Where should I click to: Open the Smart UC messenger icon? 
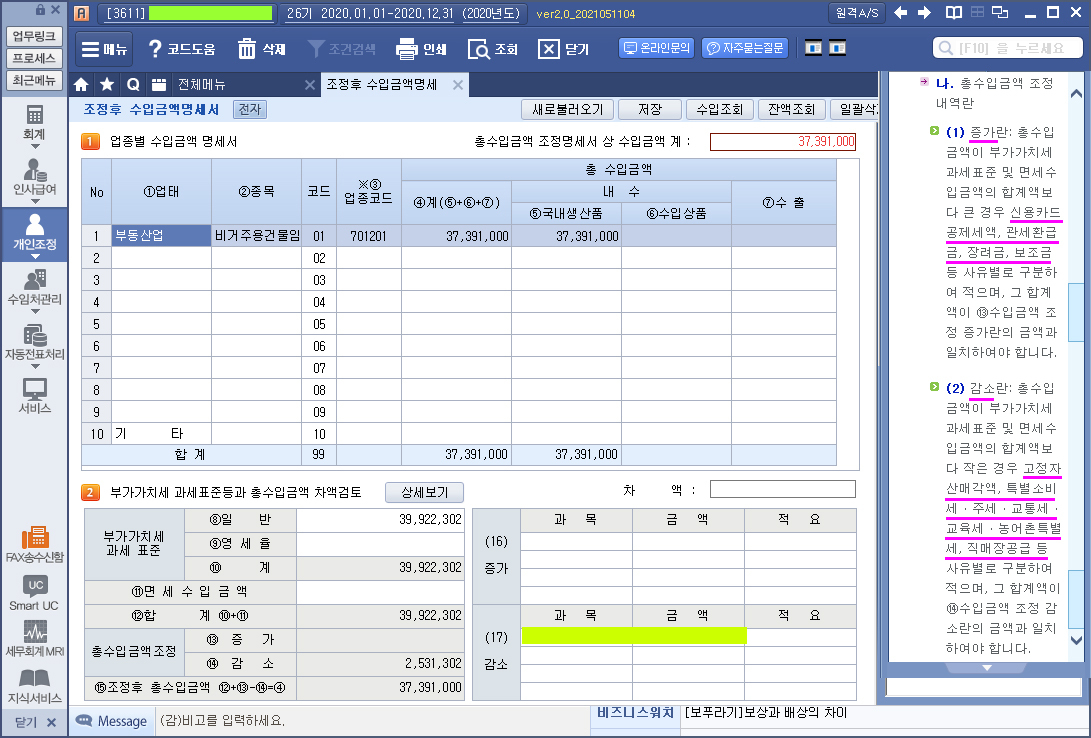pyautogui.click(x=34, y=593)
